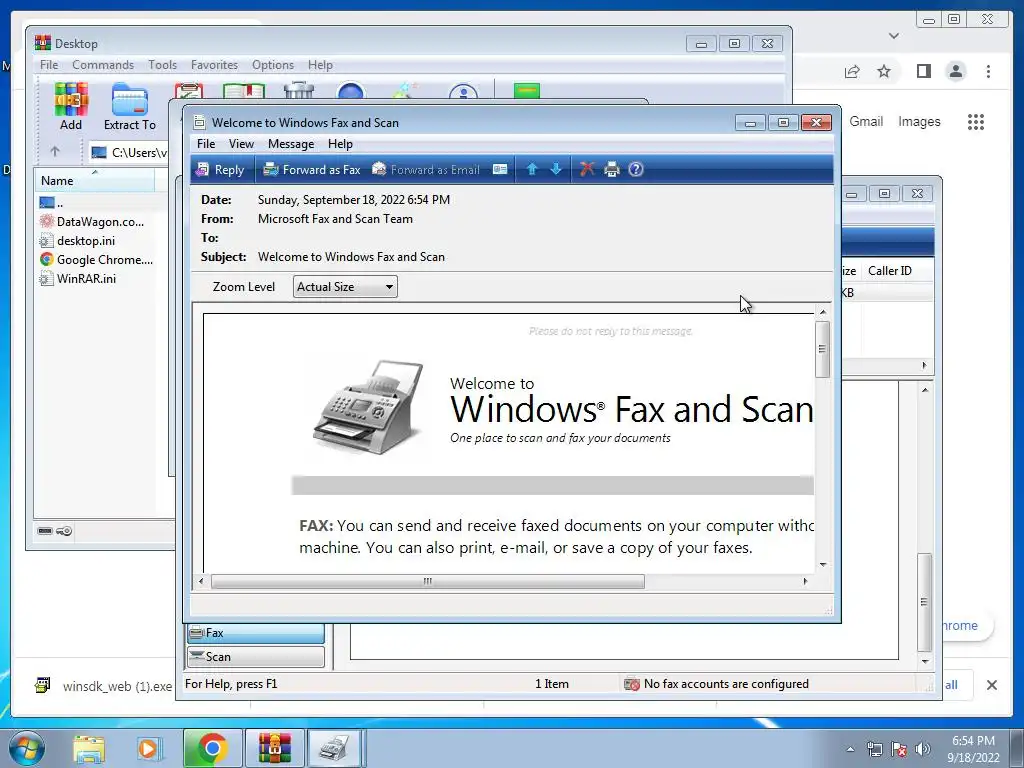Open File menu in Fax and Scan message window
This screenshot has height=768, width=1024.
[x=206, y=144]
